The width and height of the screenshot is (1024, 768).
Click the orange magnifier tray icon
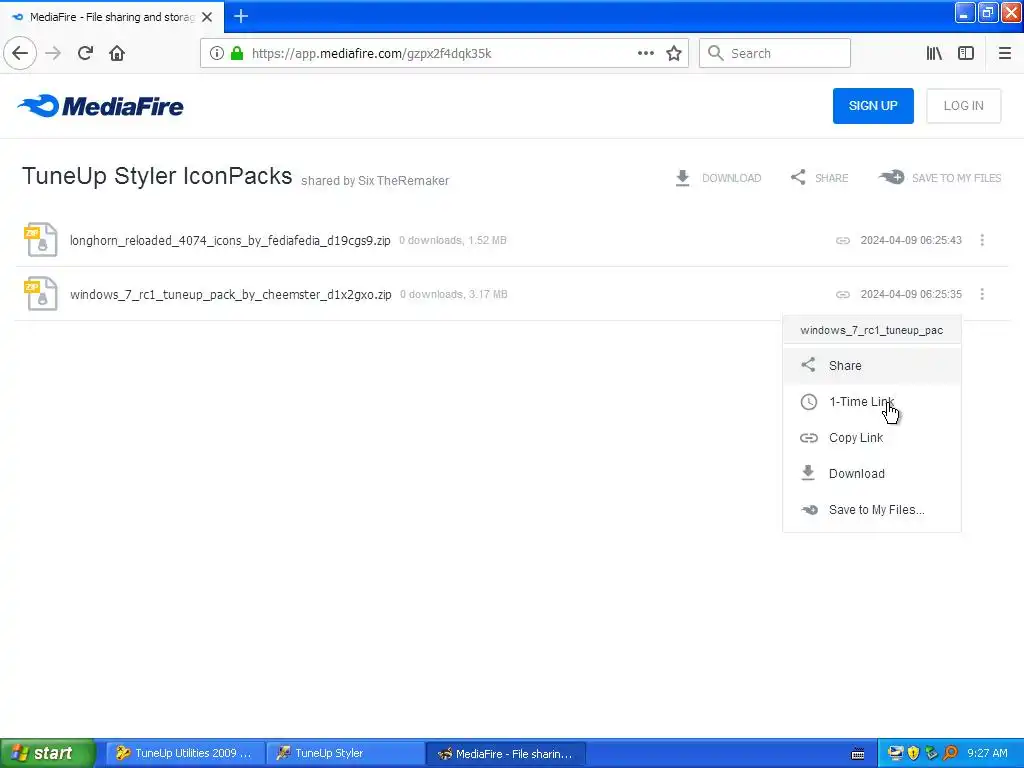tap(950, 753)
